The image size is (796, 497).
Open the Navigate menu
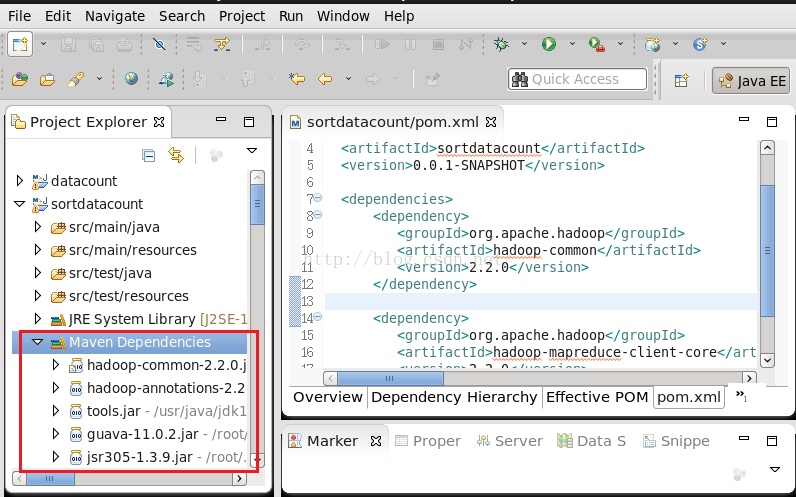pyautogui.click(x=115, y=16)
